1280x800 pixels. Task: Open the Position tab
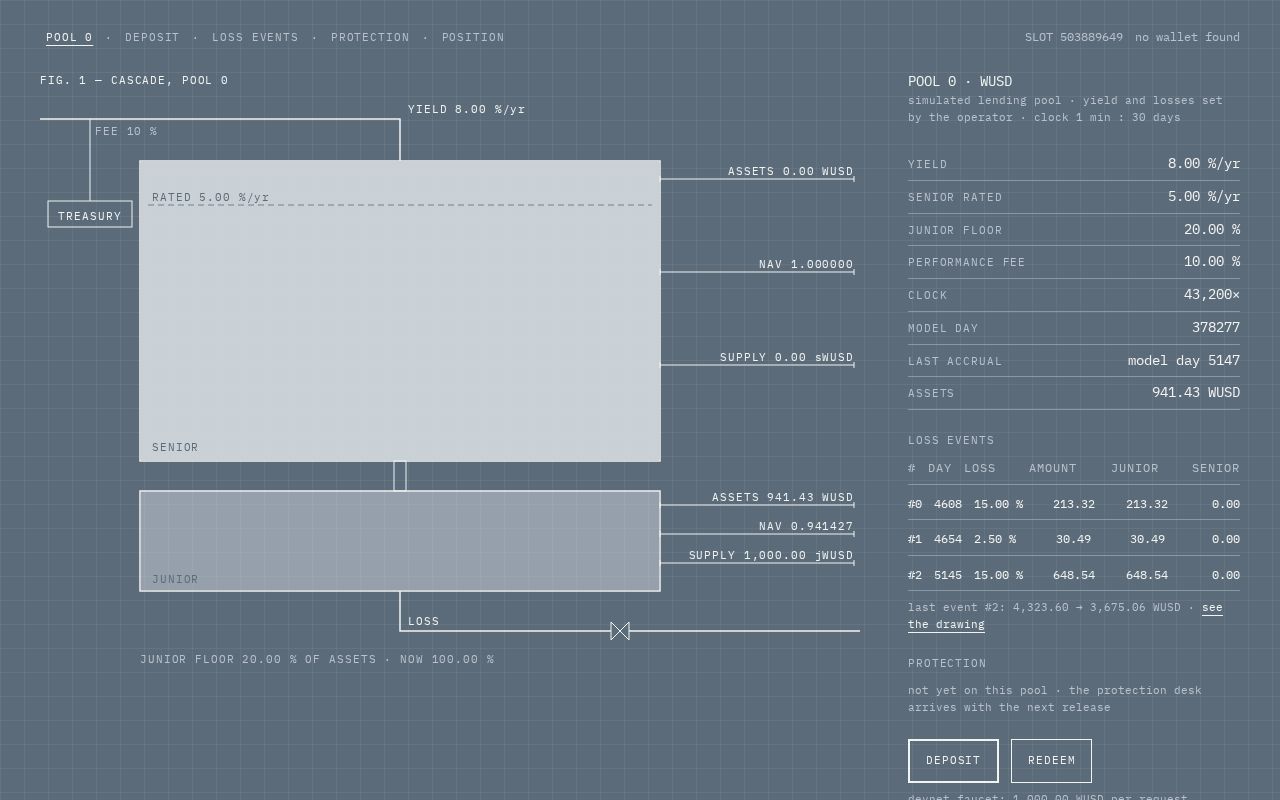[x=473, y=38]
